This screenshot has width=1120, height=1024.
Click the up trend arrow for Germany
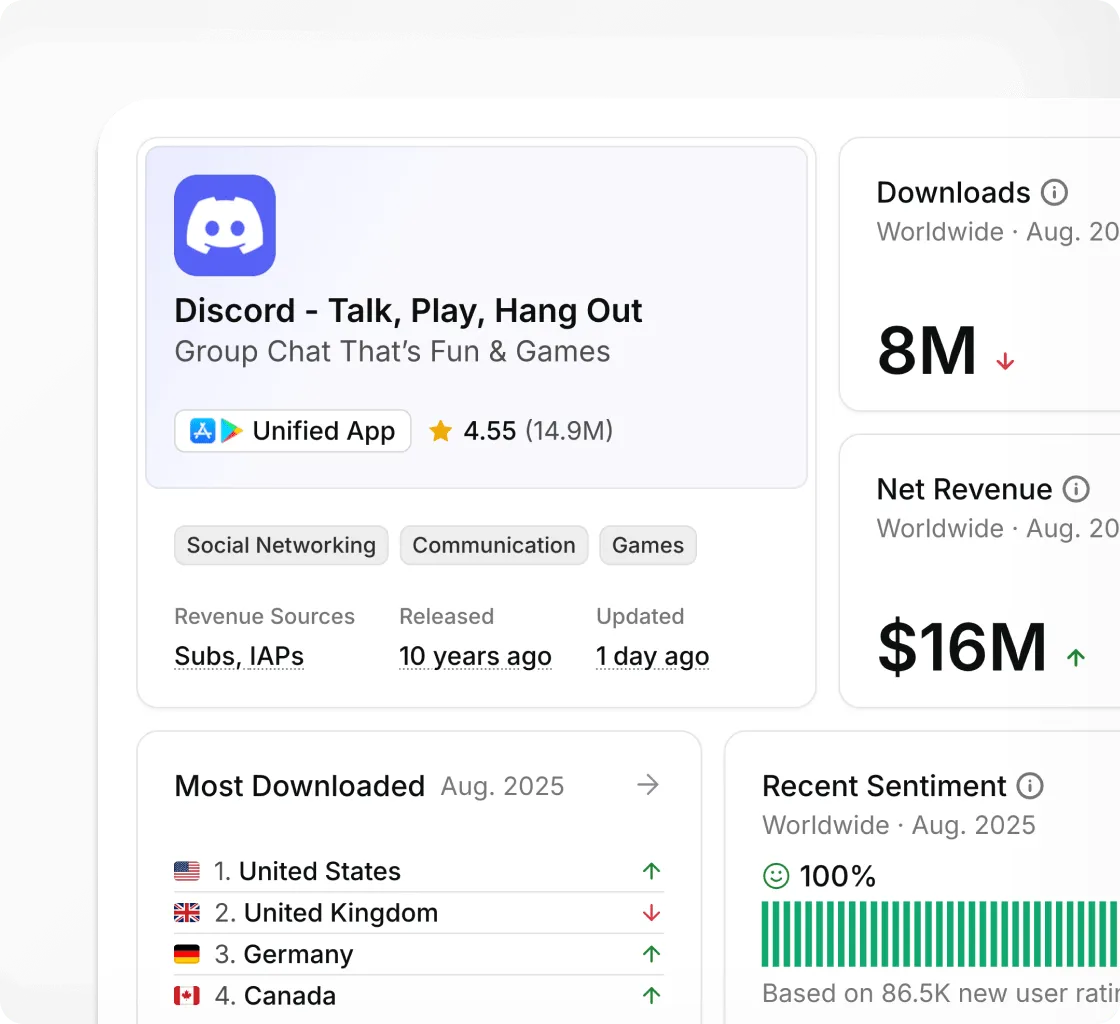pos(651,954)
